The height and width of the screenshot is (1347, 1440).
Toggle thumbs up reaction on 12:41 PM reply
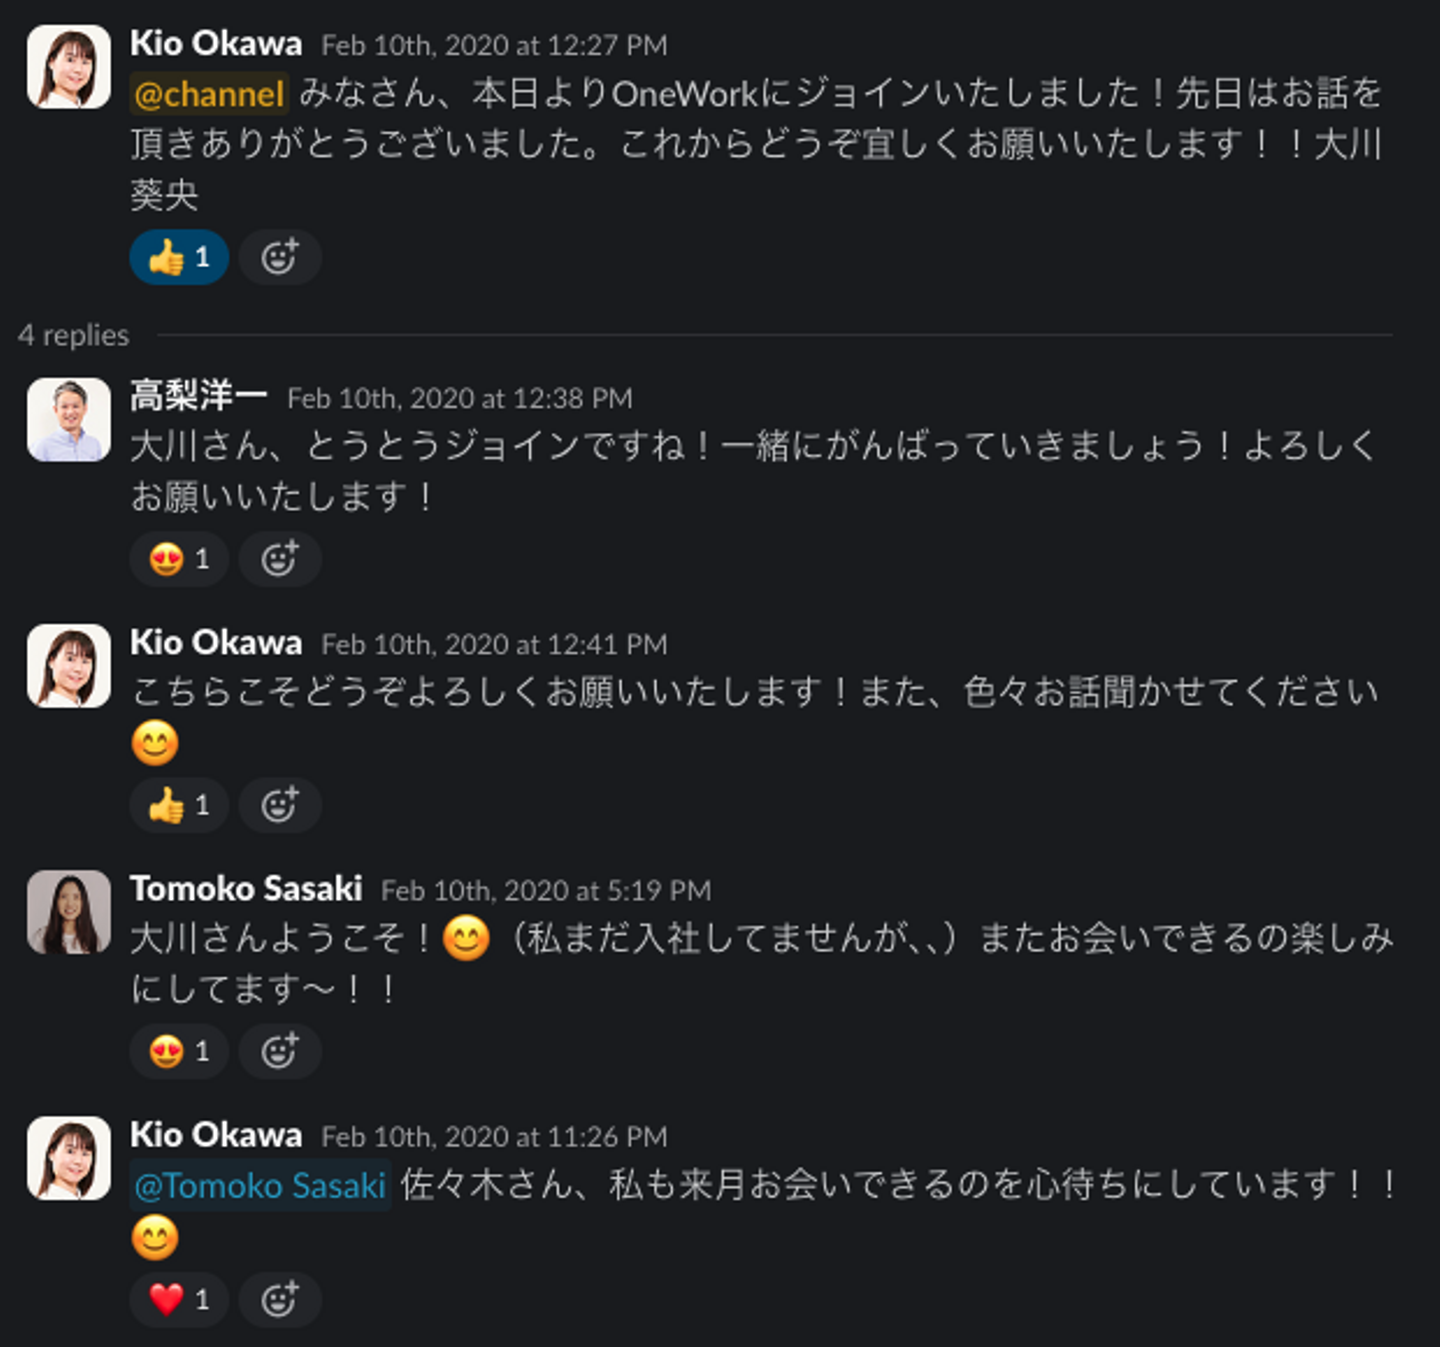pyautogui.click(x=179, y=805)
